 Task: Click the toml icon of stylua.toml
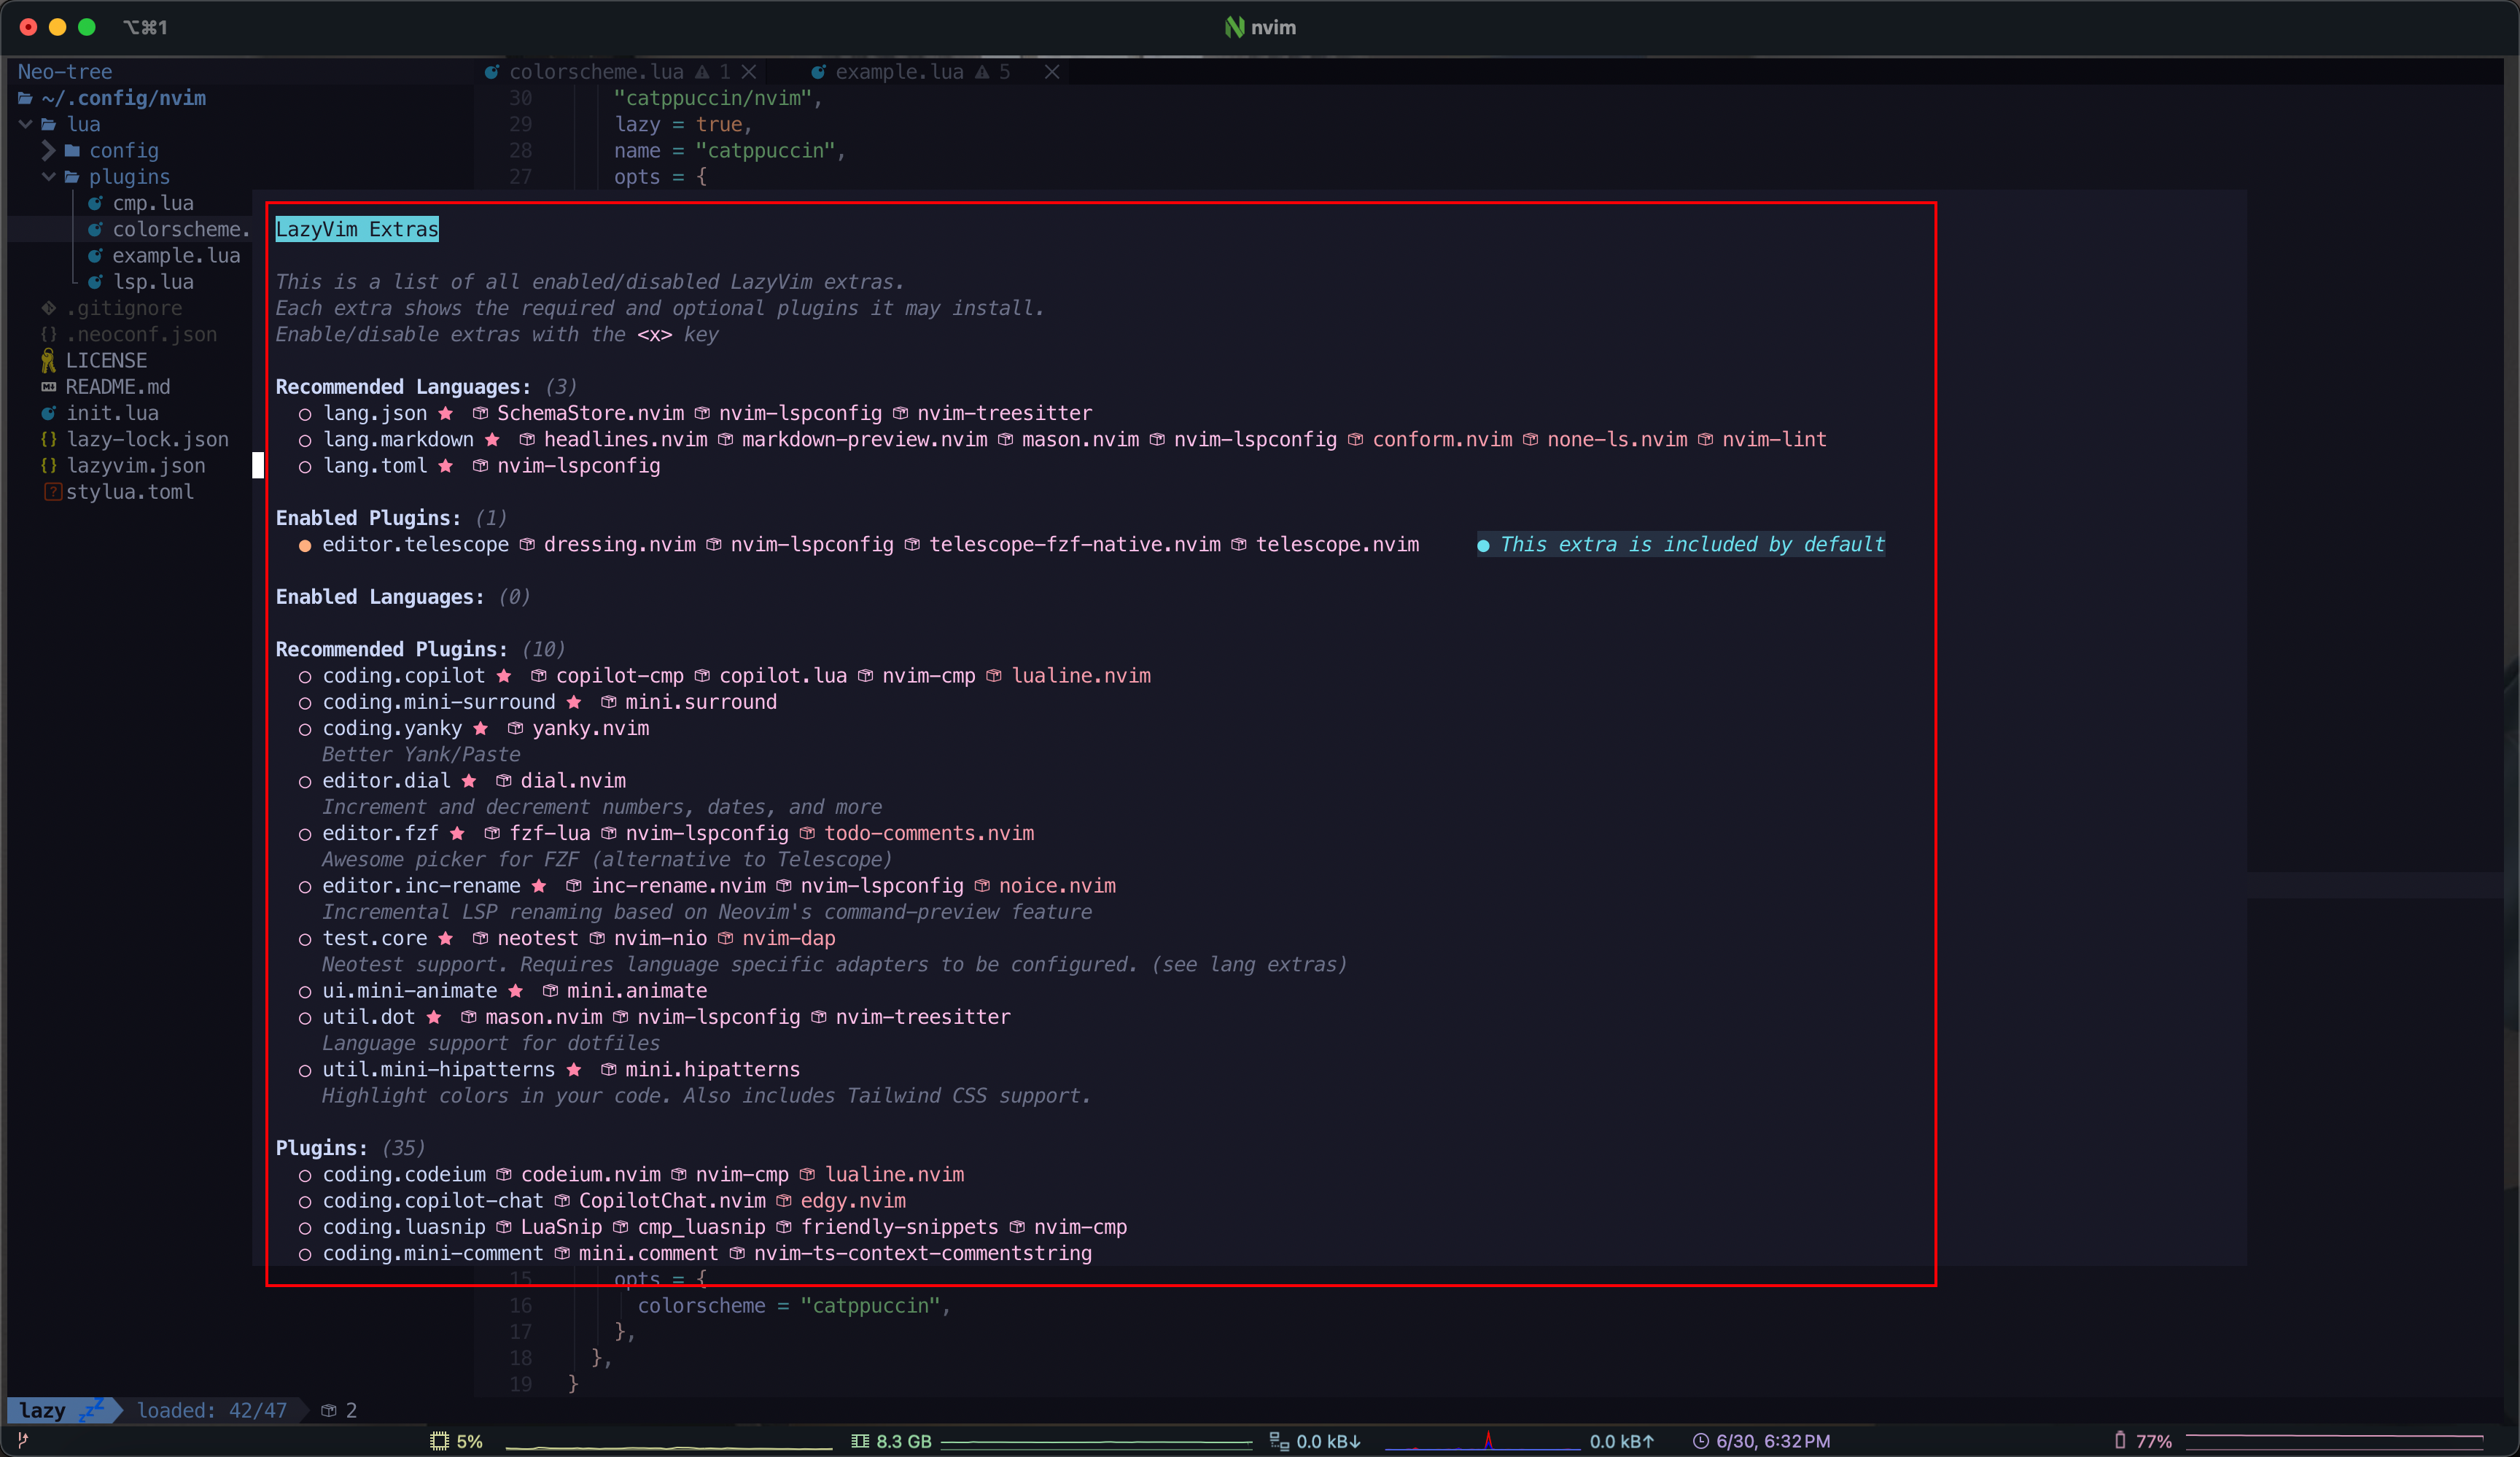pyautogui.click(x=52, y=492)
